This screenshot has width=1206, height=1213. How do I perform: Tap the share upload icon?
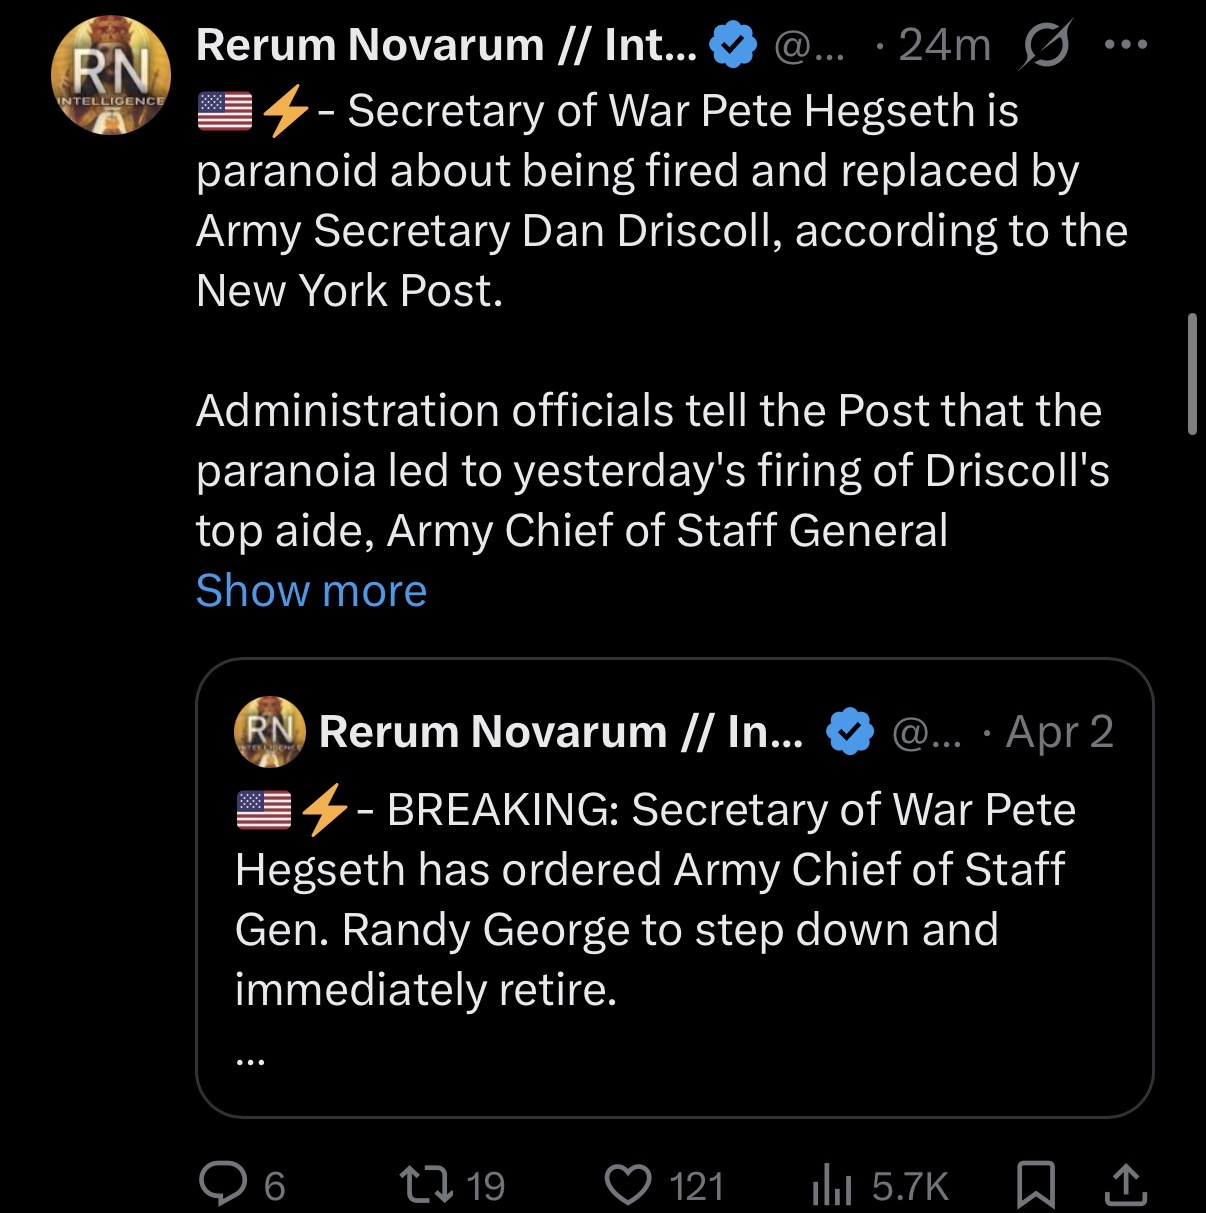(1124, 1184)
